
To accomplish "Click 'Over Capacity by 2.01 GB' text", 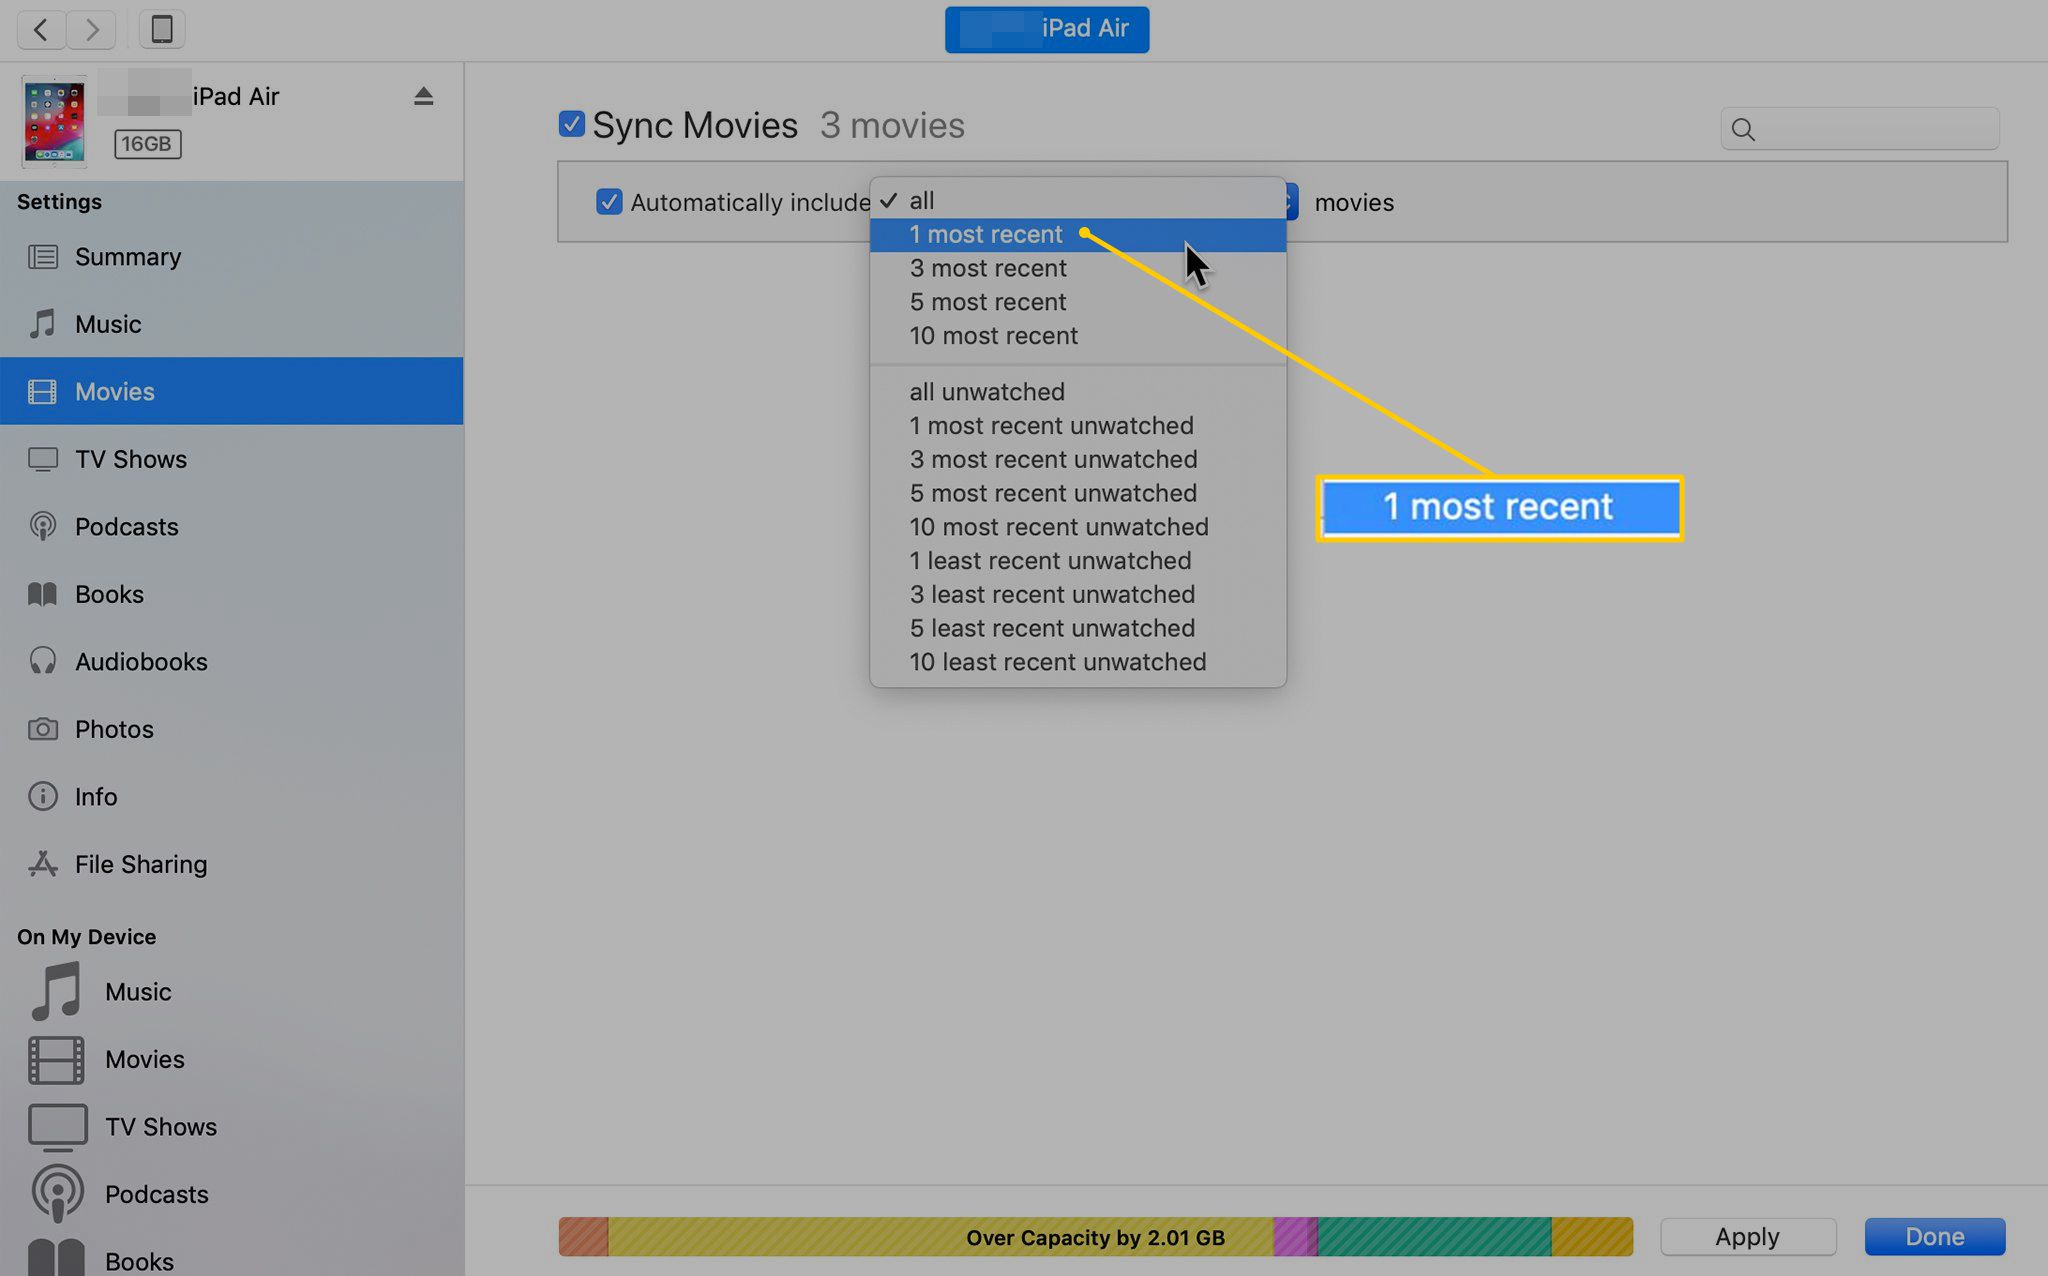I will tap(1095, 1238).
